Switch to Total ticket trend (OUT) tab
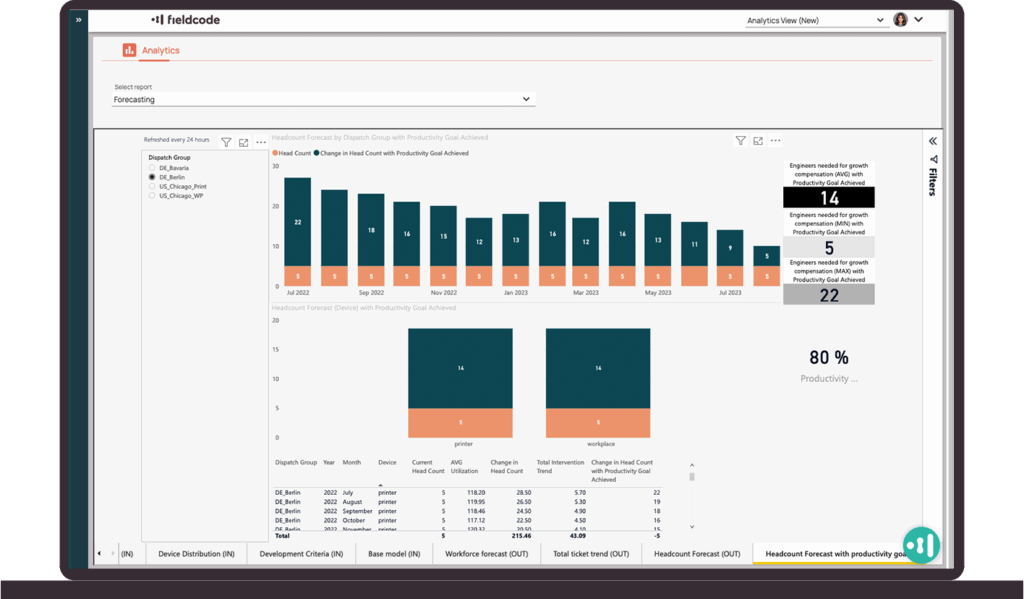The height and width of the screenshot is (599, 1024). (591, 553)
